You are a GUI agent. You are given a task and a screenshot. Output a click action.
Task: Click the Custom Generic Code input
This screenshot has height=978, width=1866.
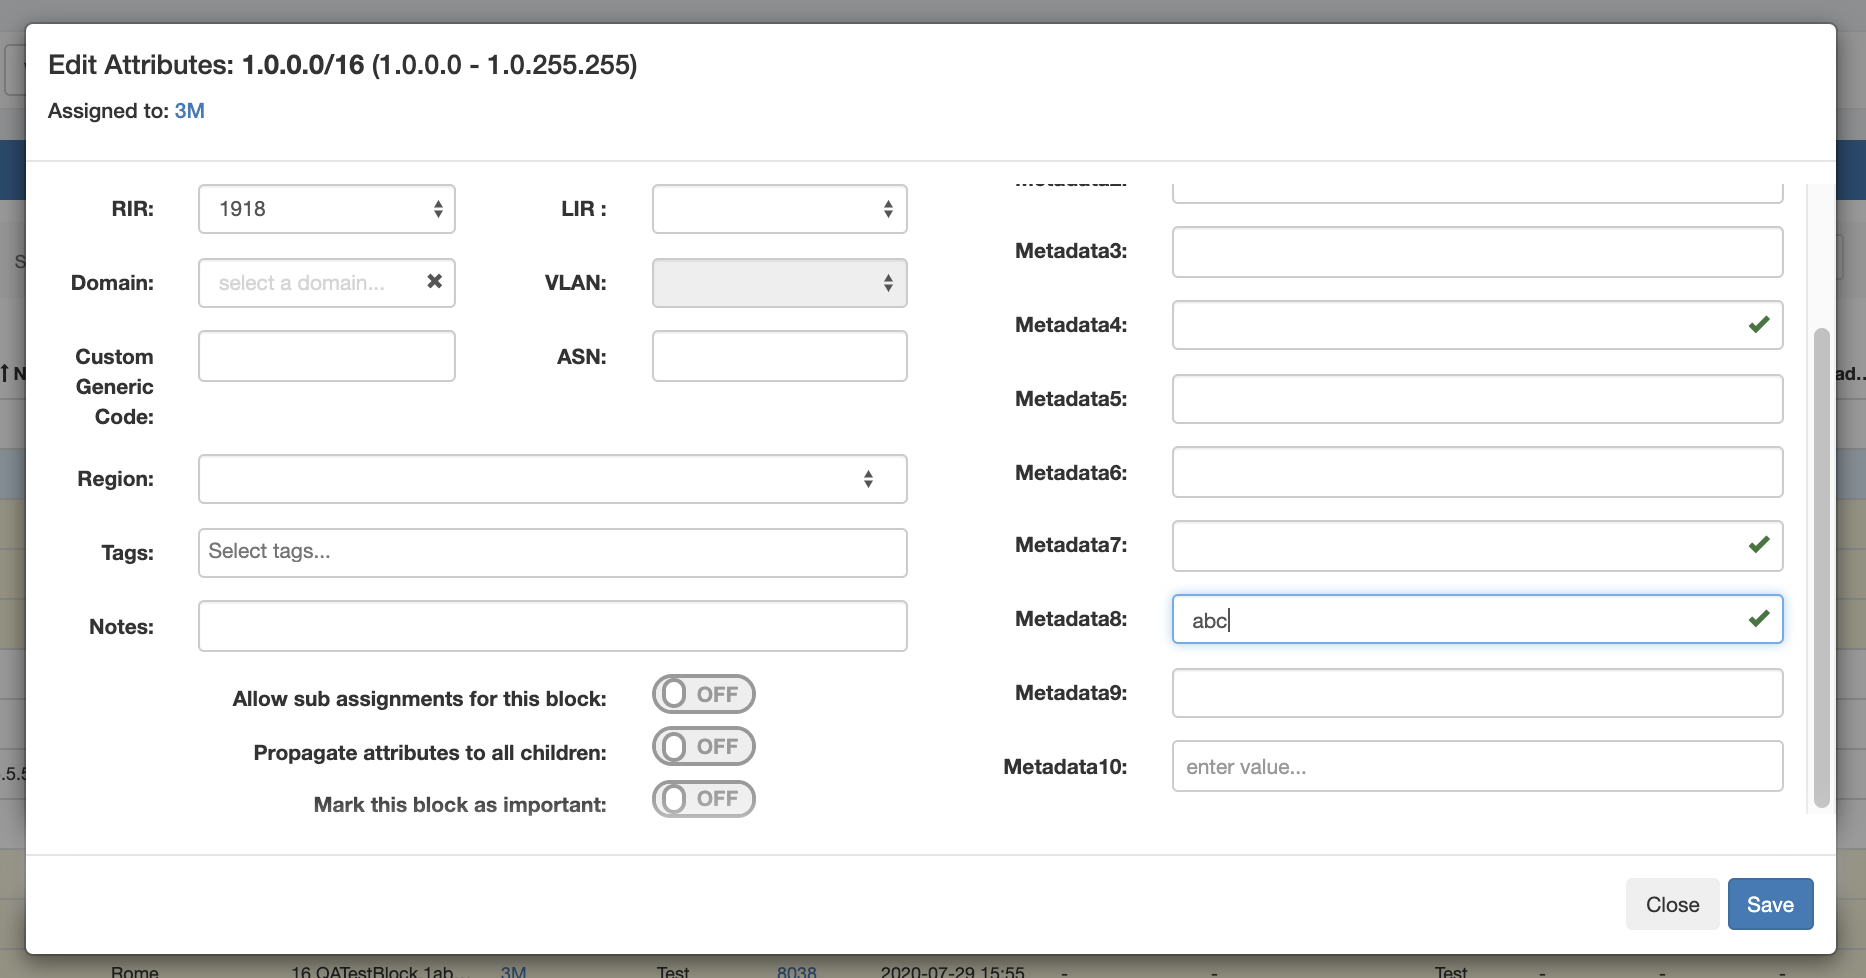pyautogui.click(x=327, y=357)
